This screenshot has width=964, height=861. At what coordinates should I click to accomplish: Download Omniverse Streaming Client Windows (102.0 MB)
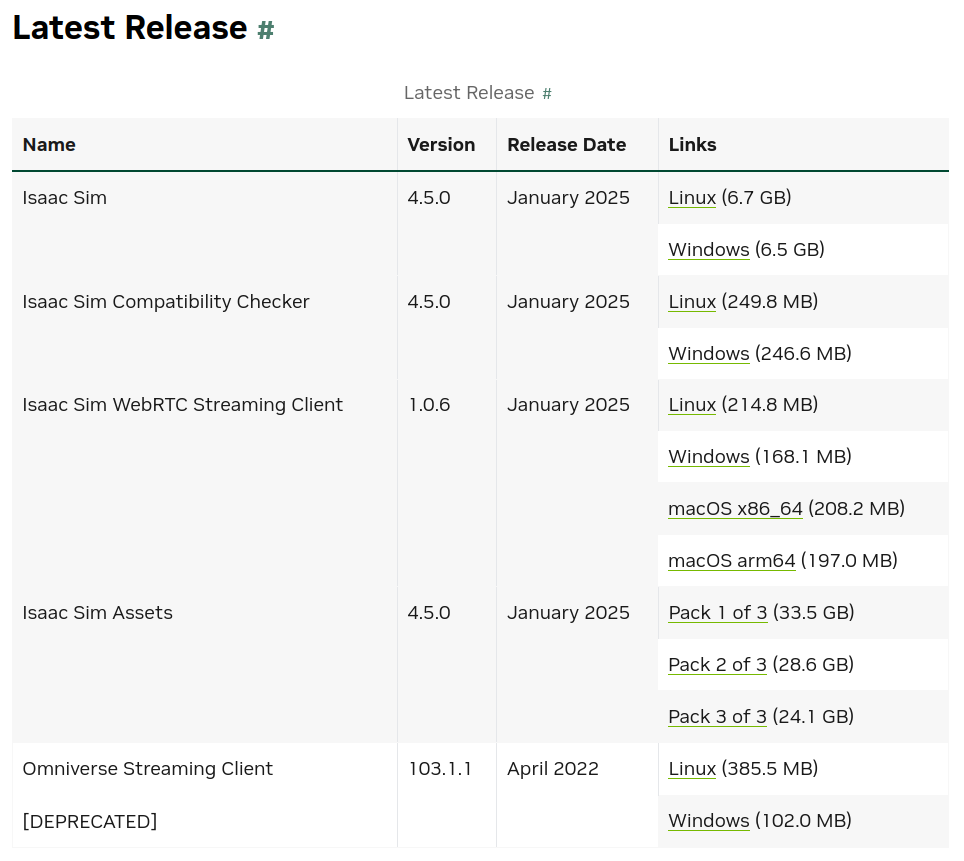click(708, 821)
